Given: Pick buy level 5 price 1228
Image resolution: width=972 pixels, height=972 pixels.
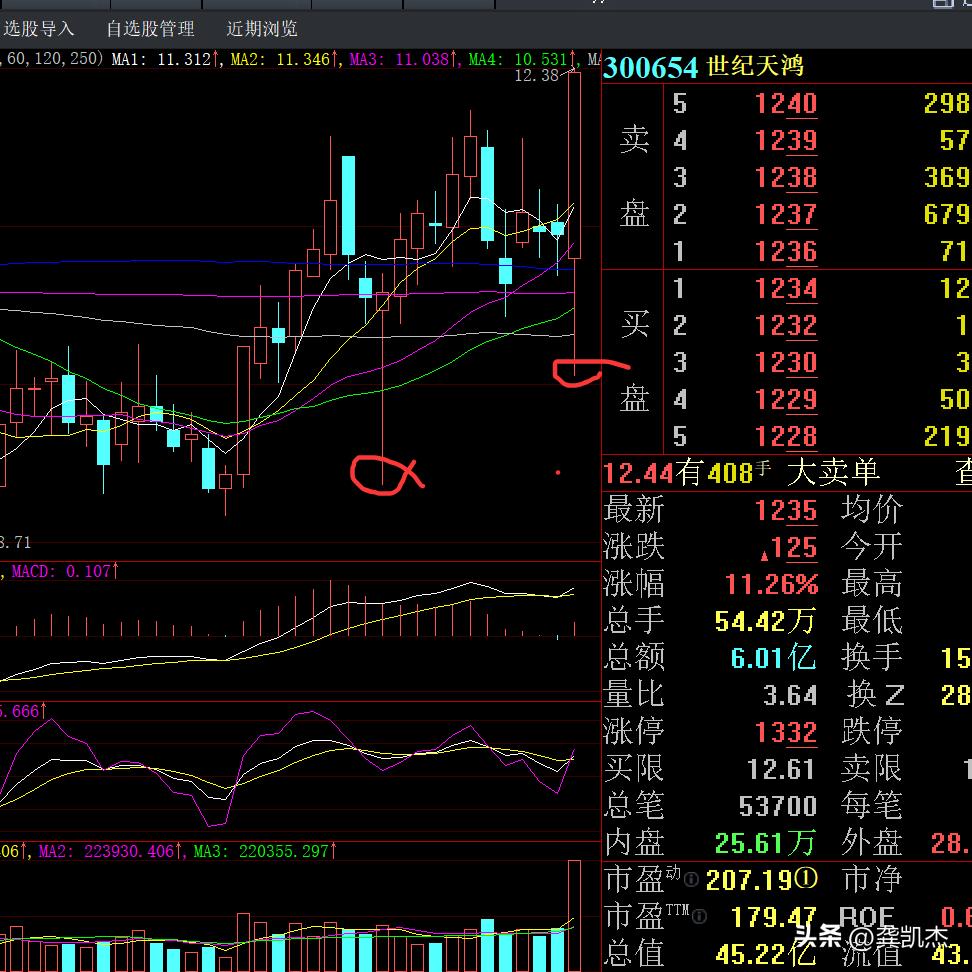Looking at the screenshot, I should coord(785,436).
